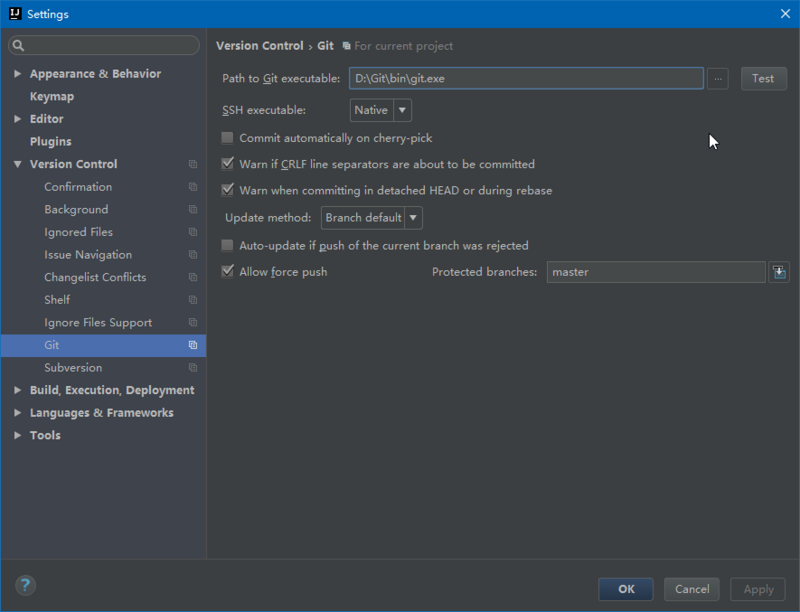Expand the Protected branches field icon
This screenshot has width=800, height=612.
click(x=779, y=272)
